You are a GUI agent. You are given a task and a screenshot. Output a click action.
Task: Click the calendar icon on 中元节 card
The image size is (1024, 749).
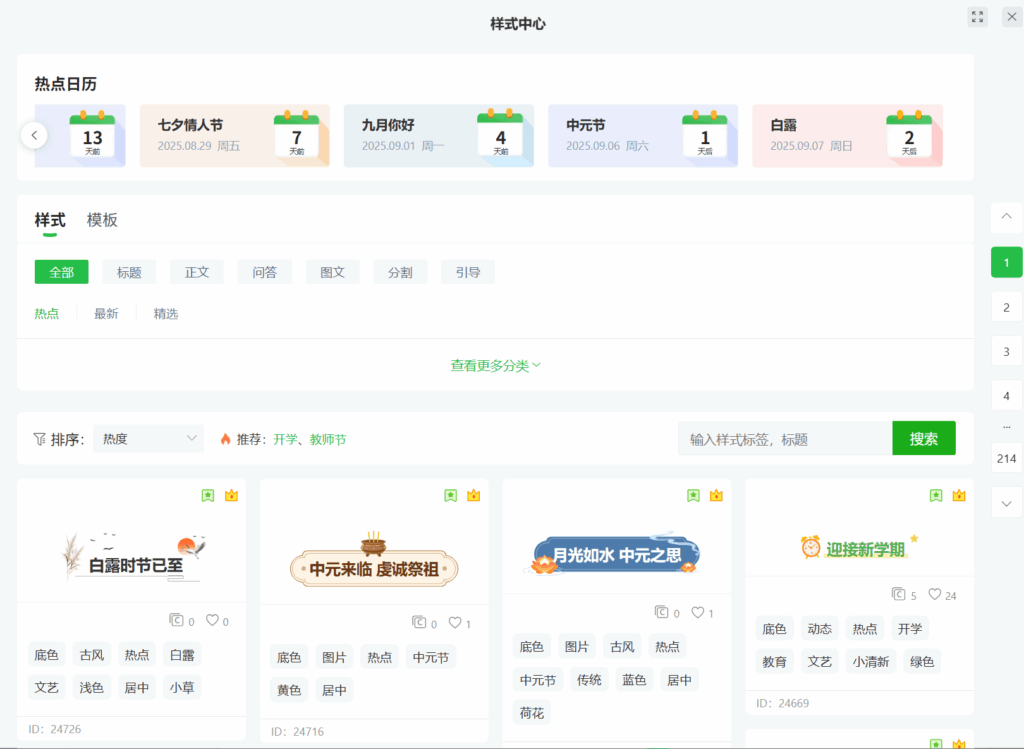[x=705, y=135]
